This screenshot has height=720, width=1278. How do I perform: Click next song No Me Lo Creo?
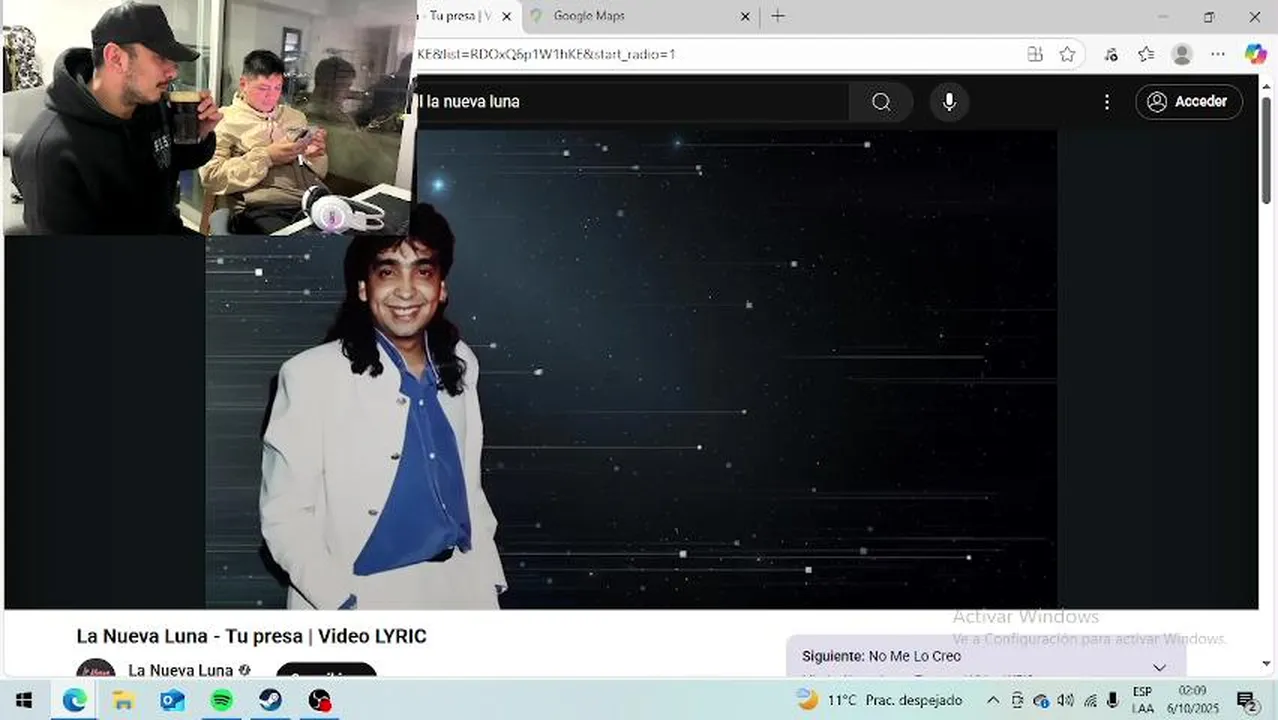(914, 656)
